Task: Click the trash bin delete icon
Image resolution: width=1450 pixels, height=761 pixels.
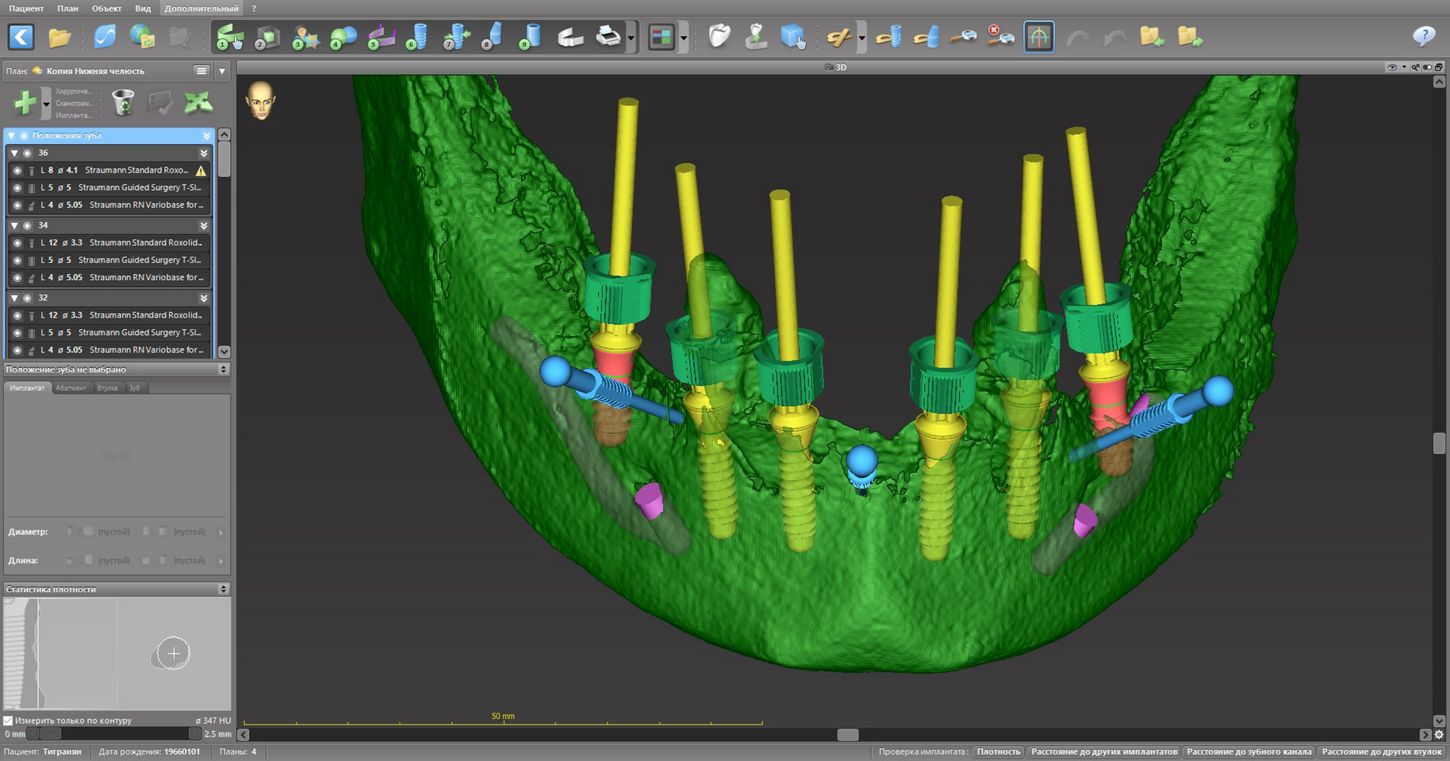Action: tap(122, 102)
